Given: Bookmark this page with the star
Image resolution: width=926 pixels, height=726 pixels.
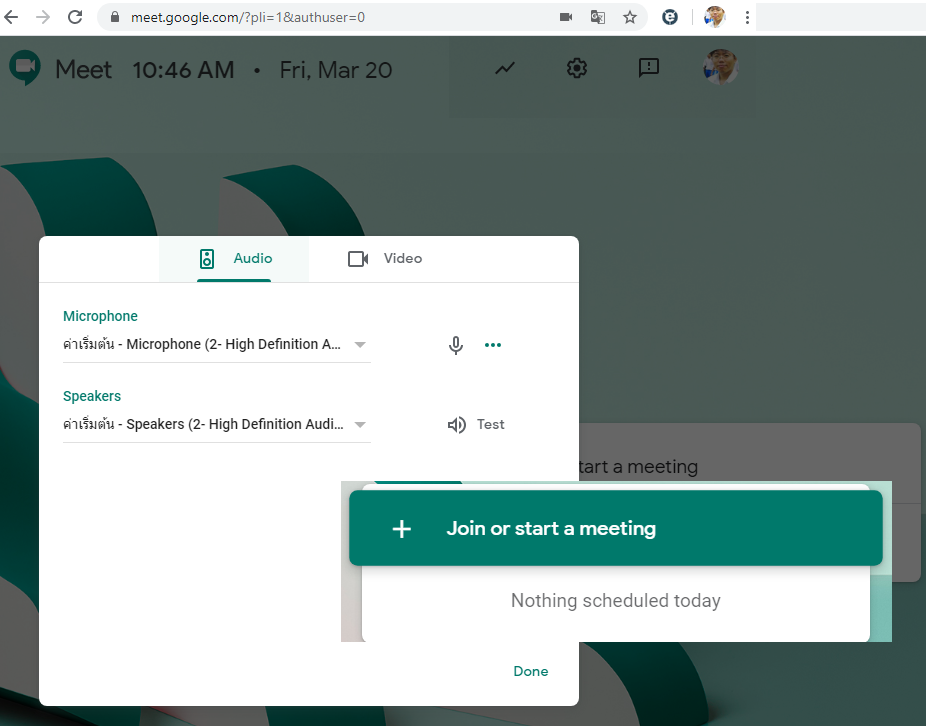Looking at the screenshot, I should coord(630,17).
